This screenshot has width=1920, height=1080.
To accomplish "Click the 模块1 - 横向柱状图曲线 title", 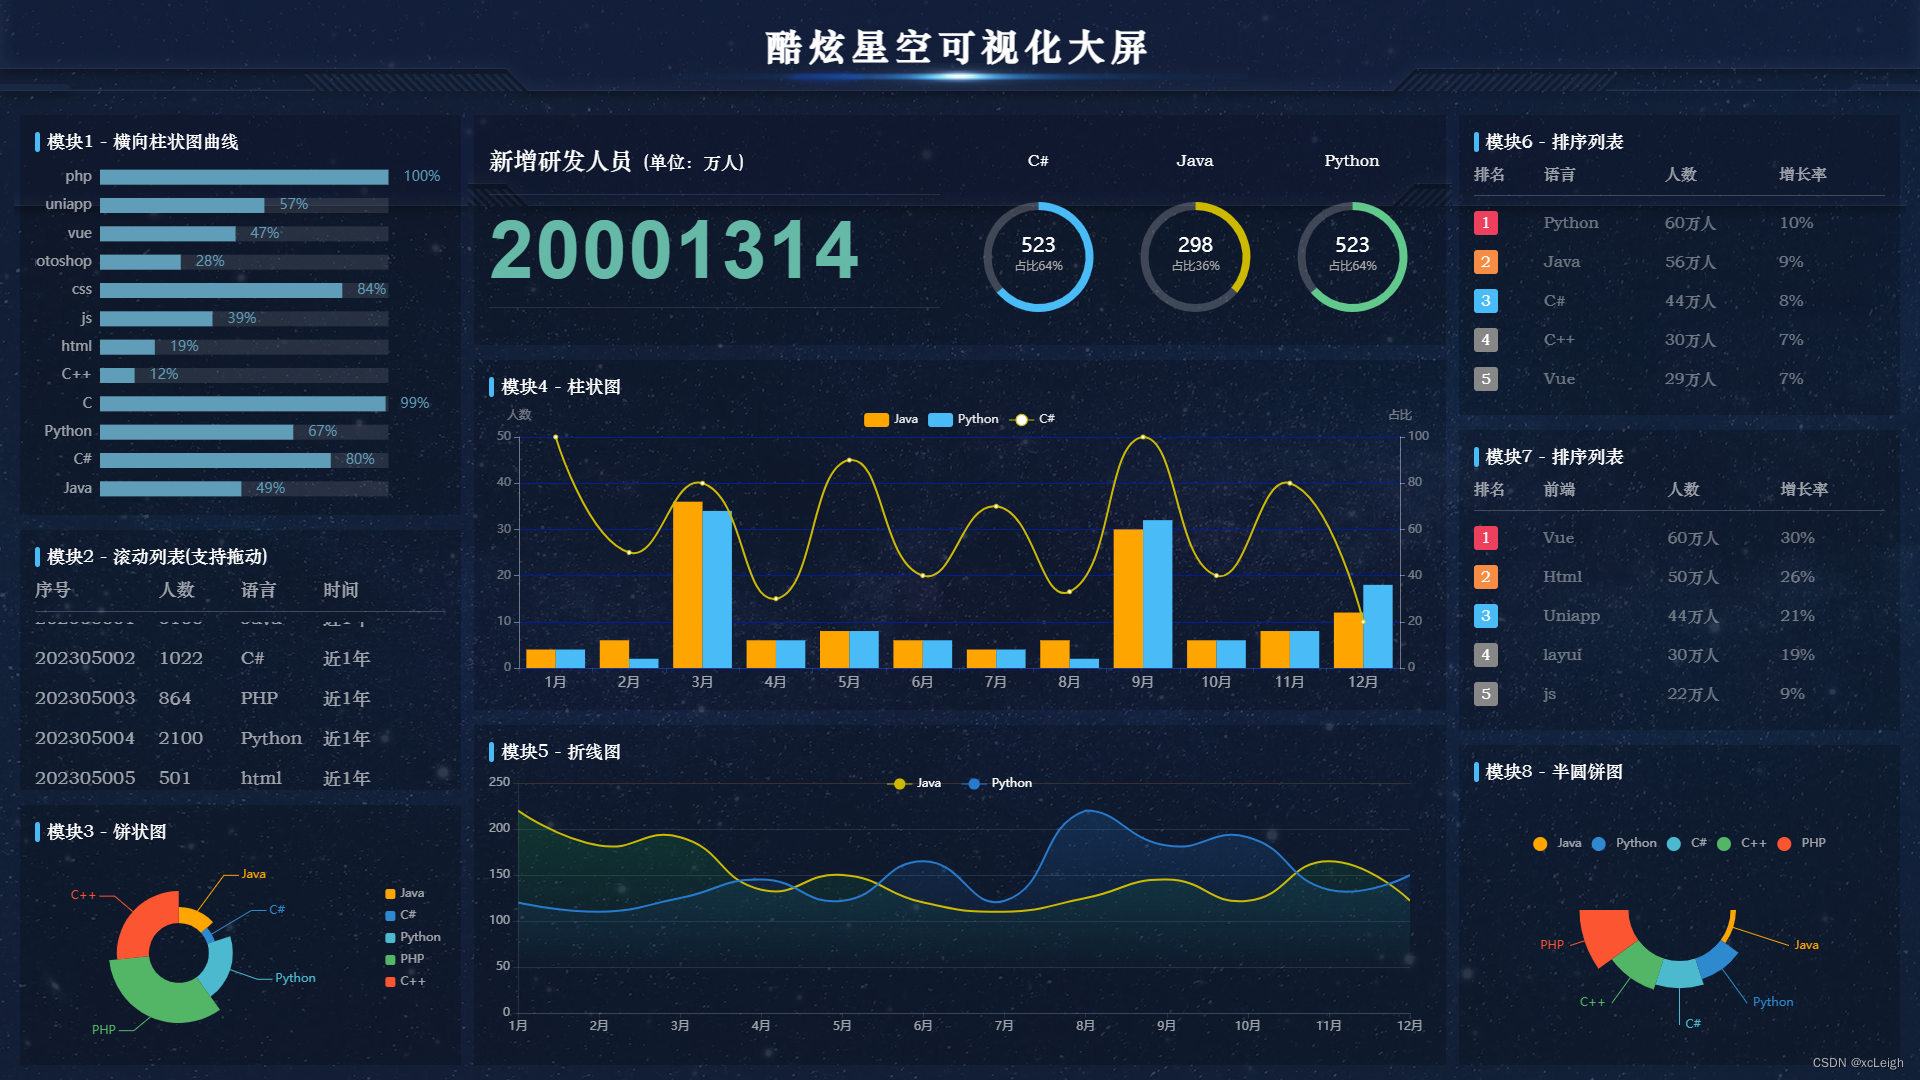I will point(143,142).
